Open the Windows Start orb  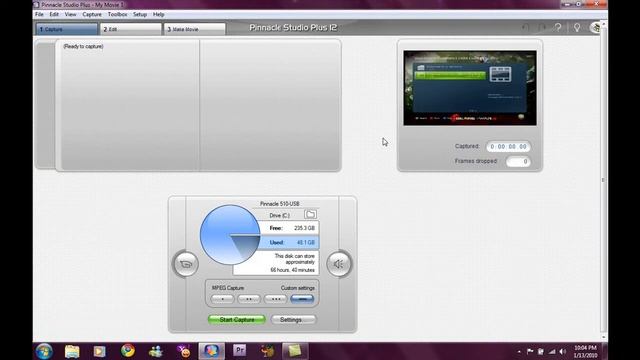(x=44, y=351)
